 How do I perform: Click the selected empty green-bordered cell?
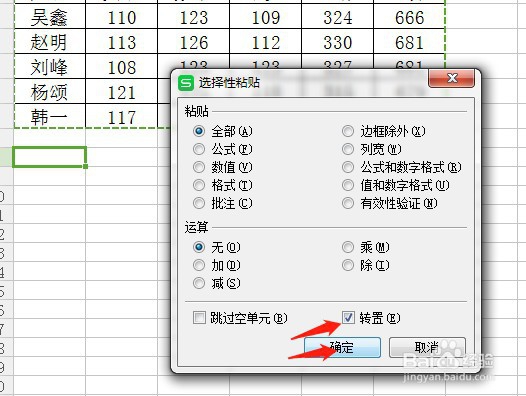coord(50,157)
